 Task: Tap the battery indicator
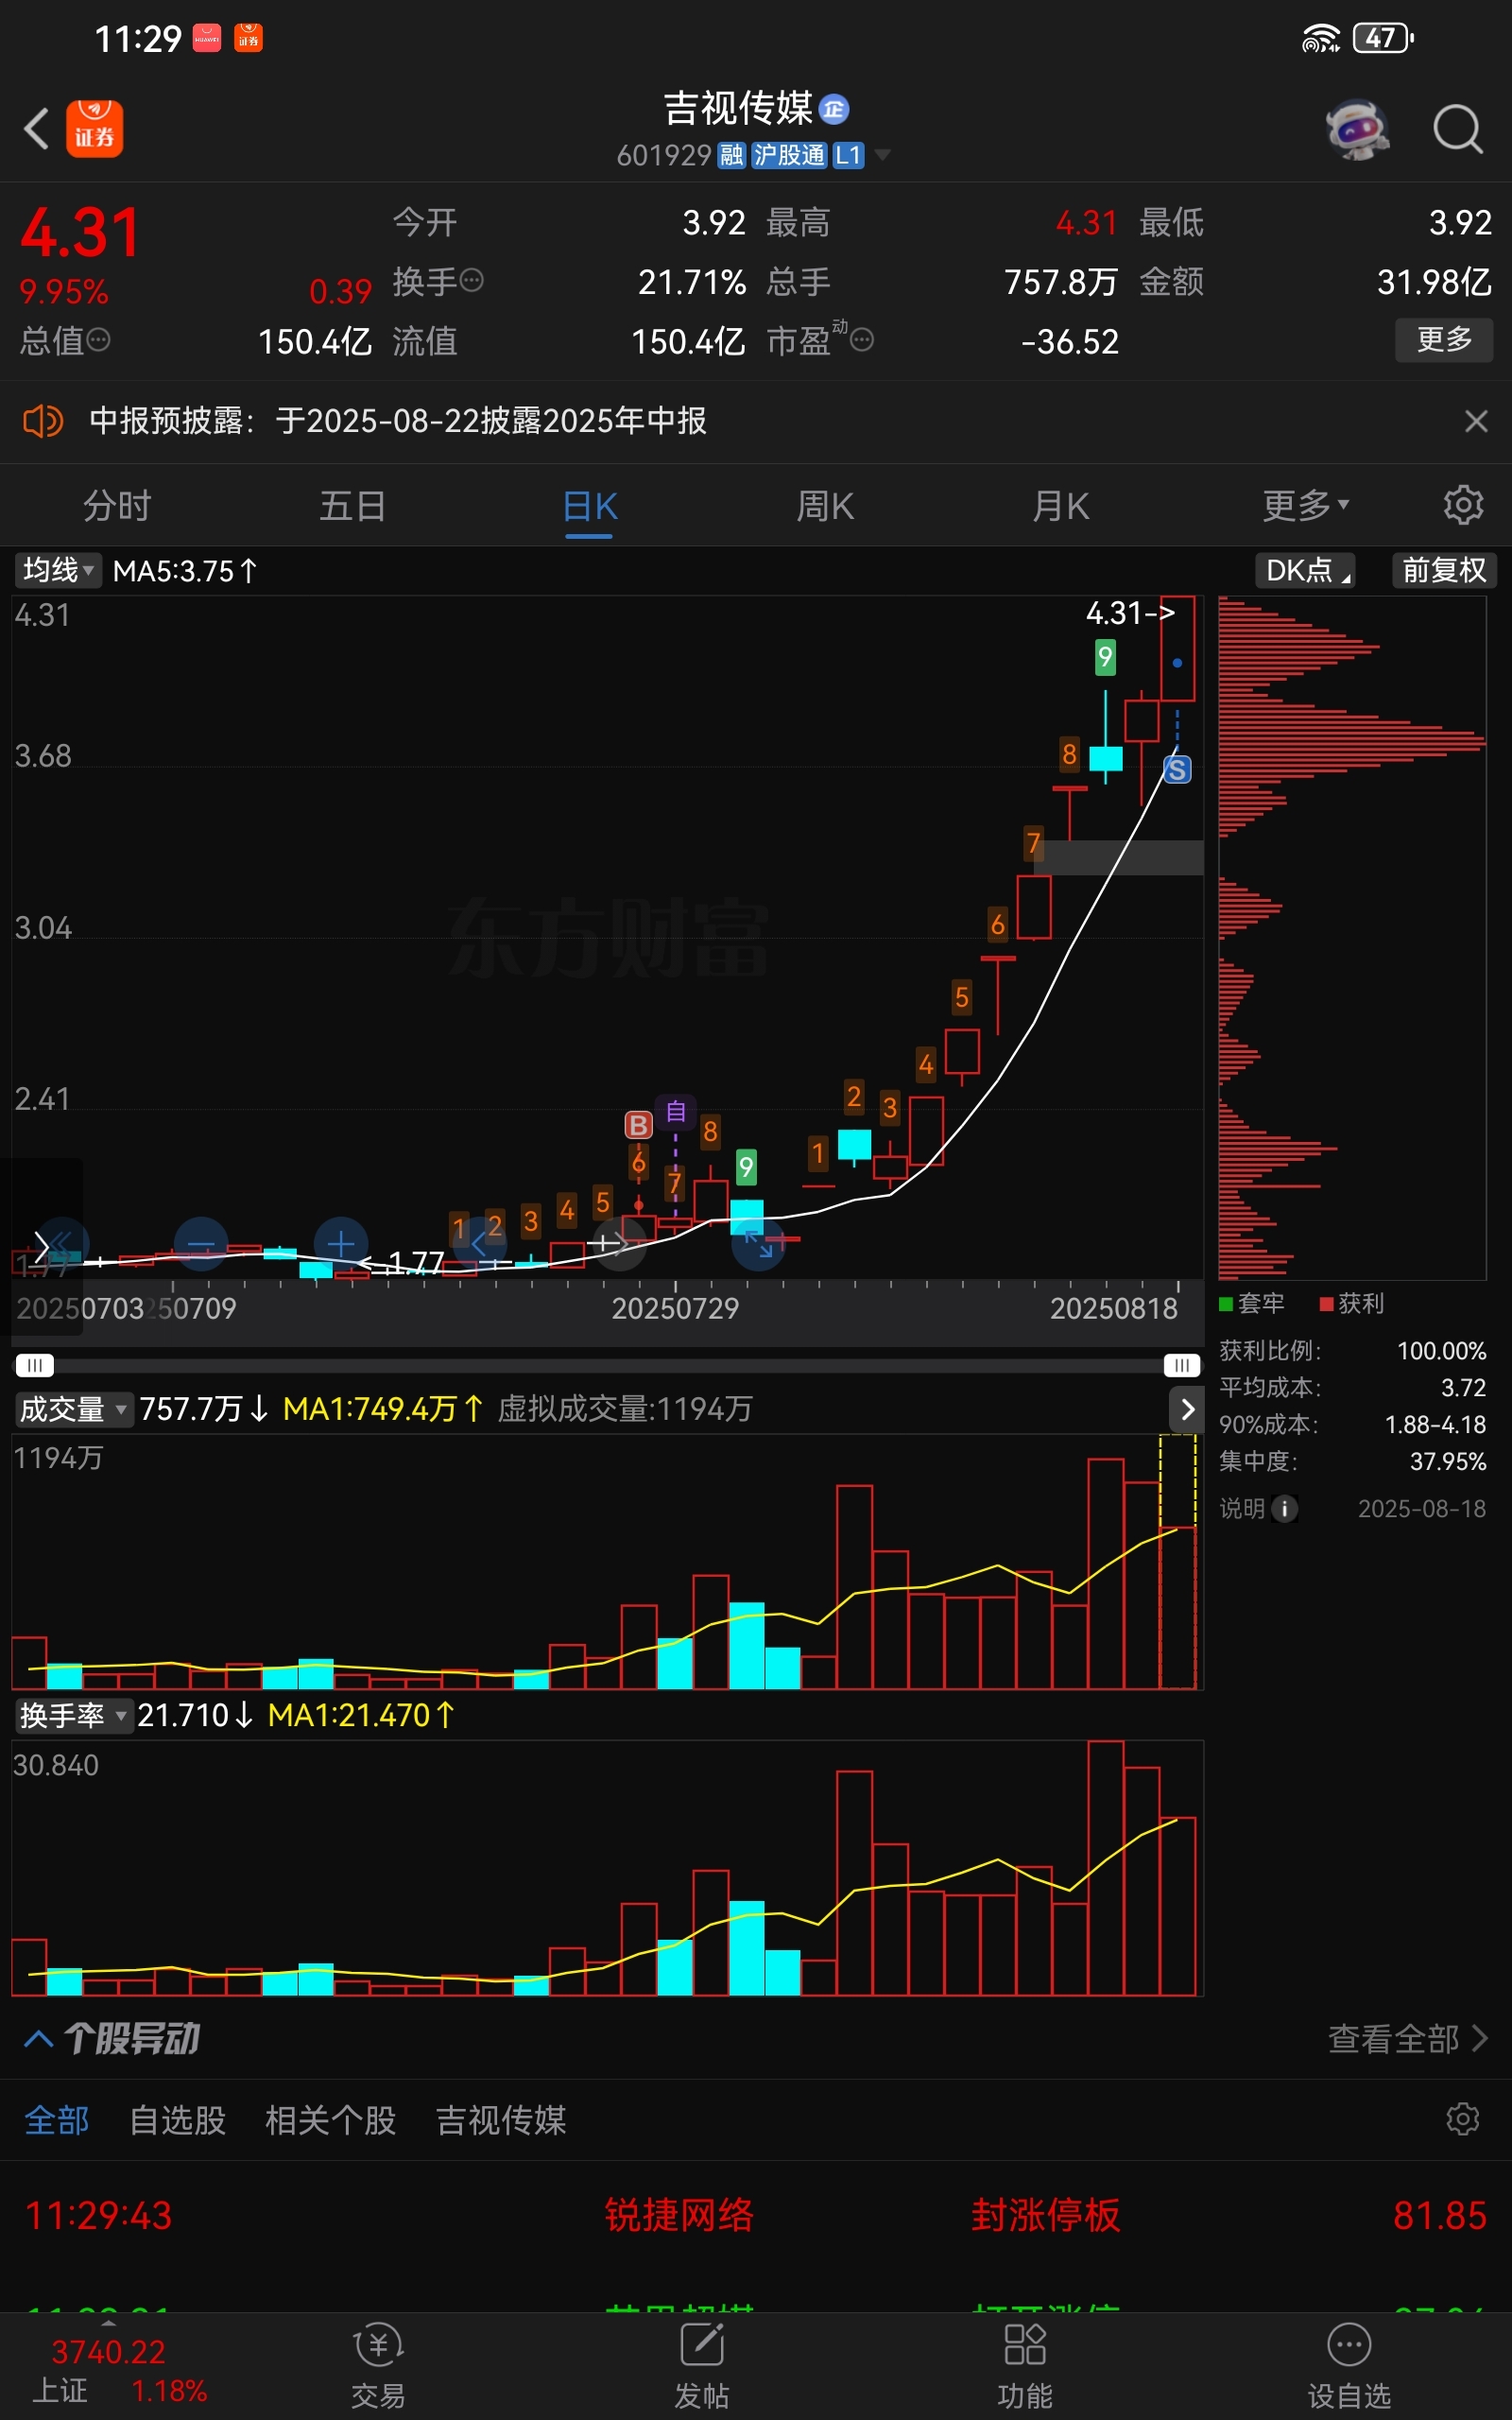pyautogui.click(x=1383, y=38)
